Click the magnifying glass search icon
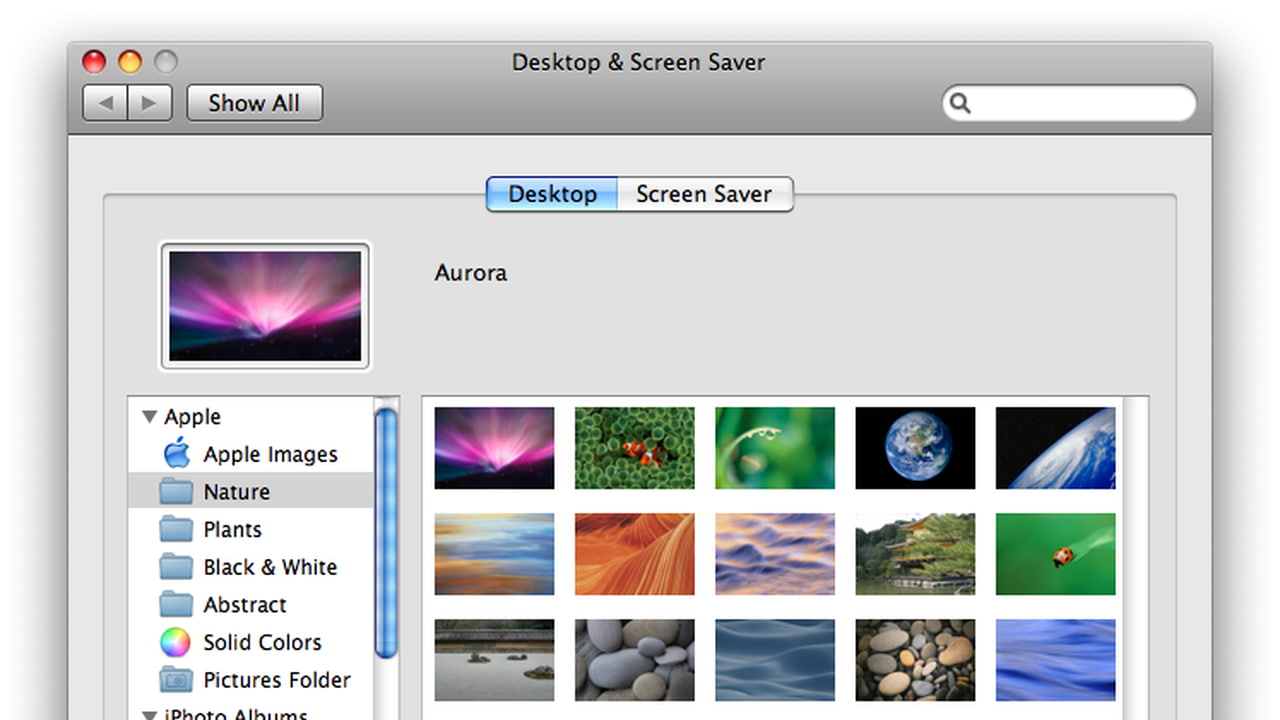 pos(960,103)
